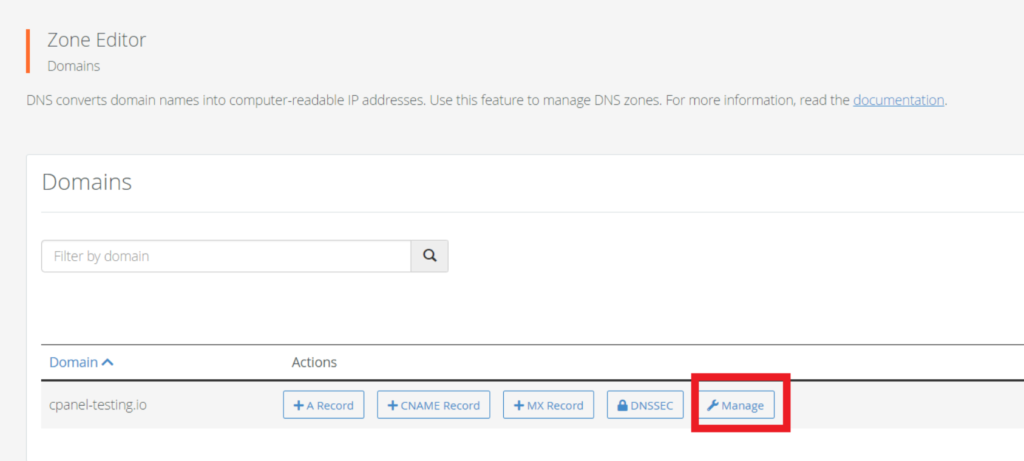Screen dimensions: 1024x461
Task: Toggle the Domain sort direction chevron
Action: (108, 362)
